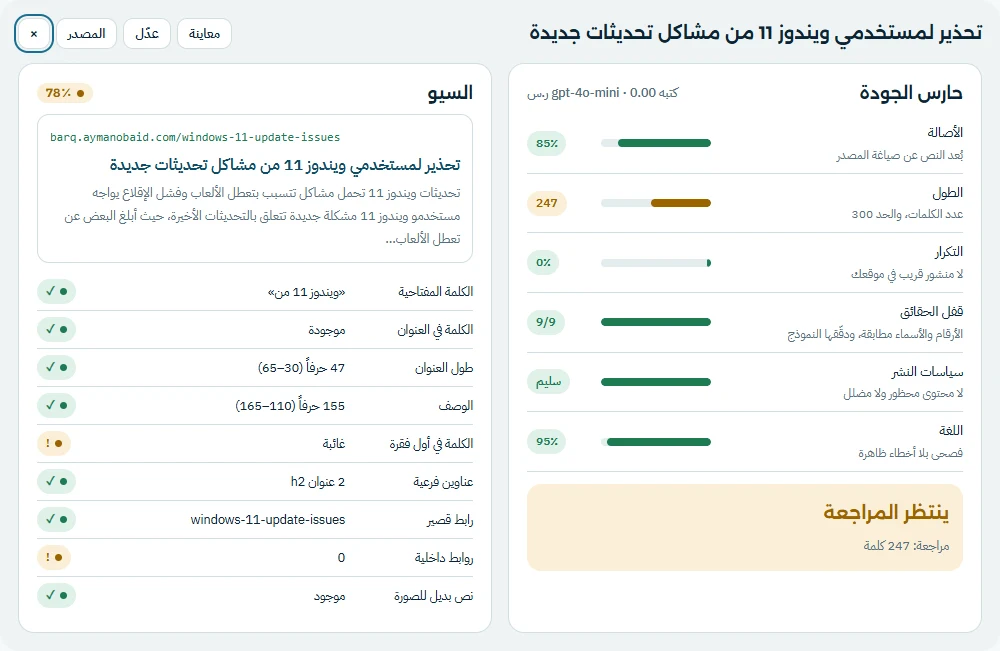Viewport: 1000px width, 651px height.
Task: Click موجودة value in الكلمة في العنوان row
Action: point(327,330)
